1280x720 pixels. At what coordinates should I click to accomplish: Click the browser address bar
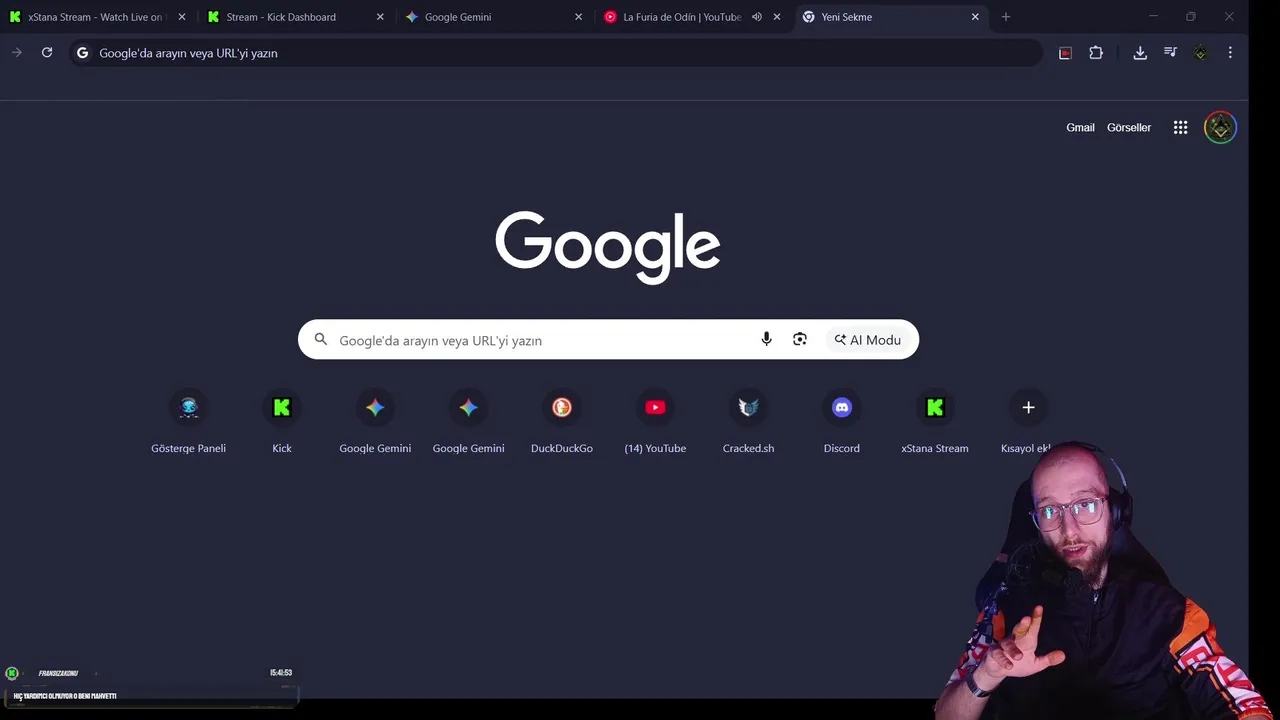556,53
